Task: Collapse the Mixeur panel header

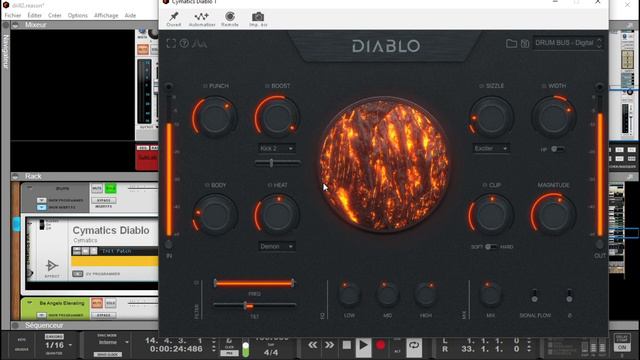Action: (x=15, y=25)
